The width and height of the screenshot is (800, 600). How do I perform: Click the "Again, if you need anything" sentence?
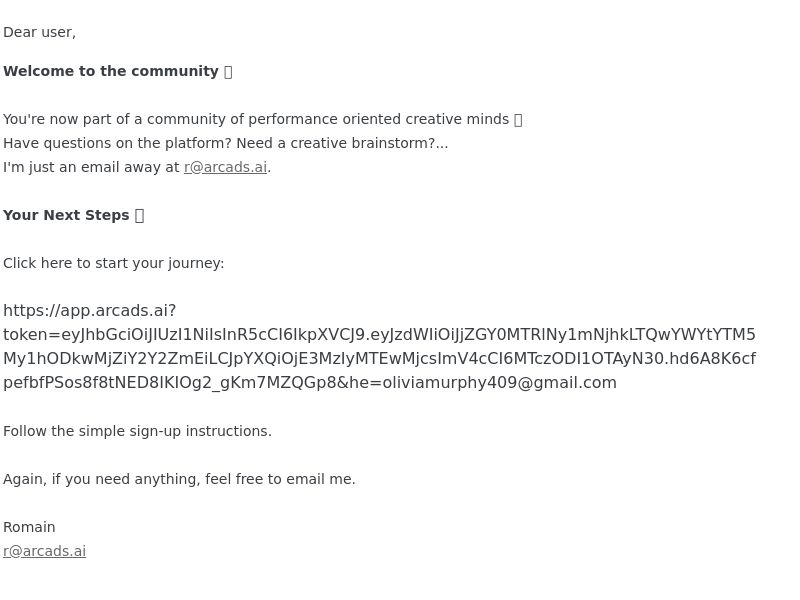pos(179,479)
